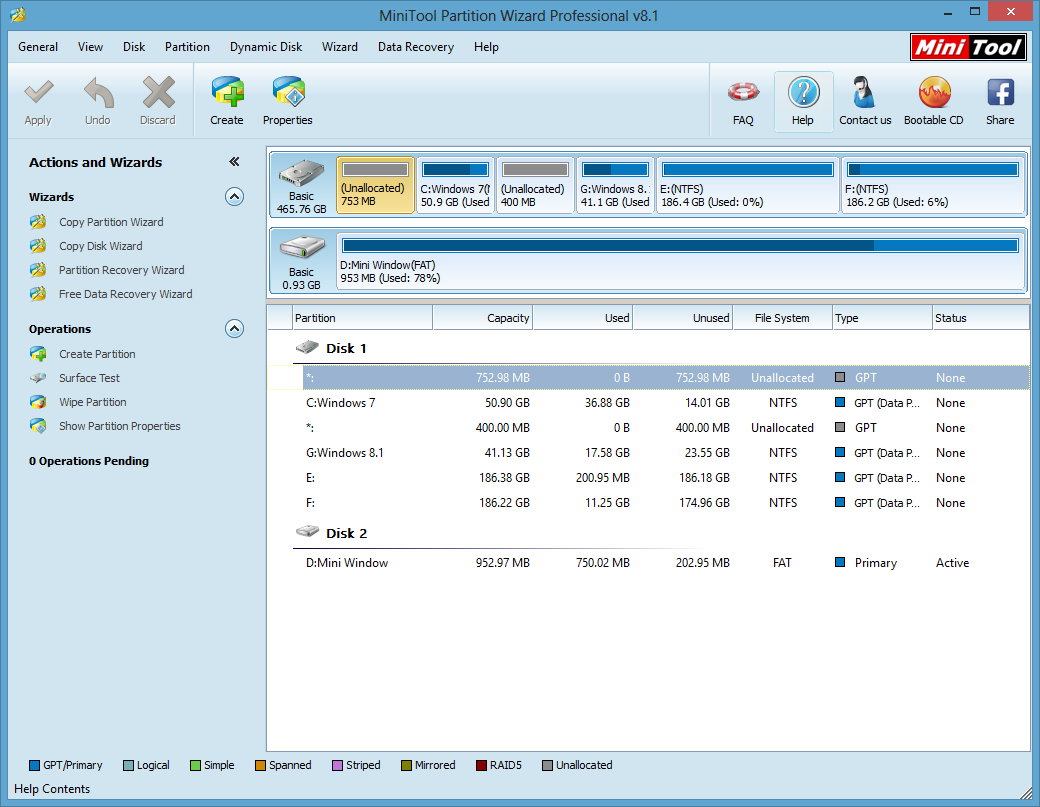Viewport: 1040px width, 807px height.
Task: Click the Discard X icon
Action: click(159, 92)
